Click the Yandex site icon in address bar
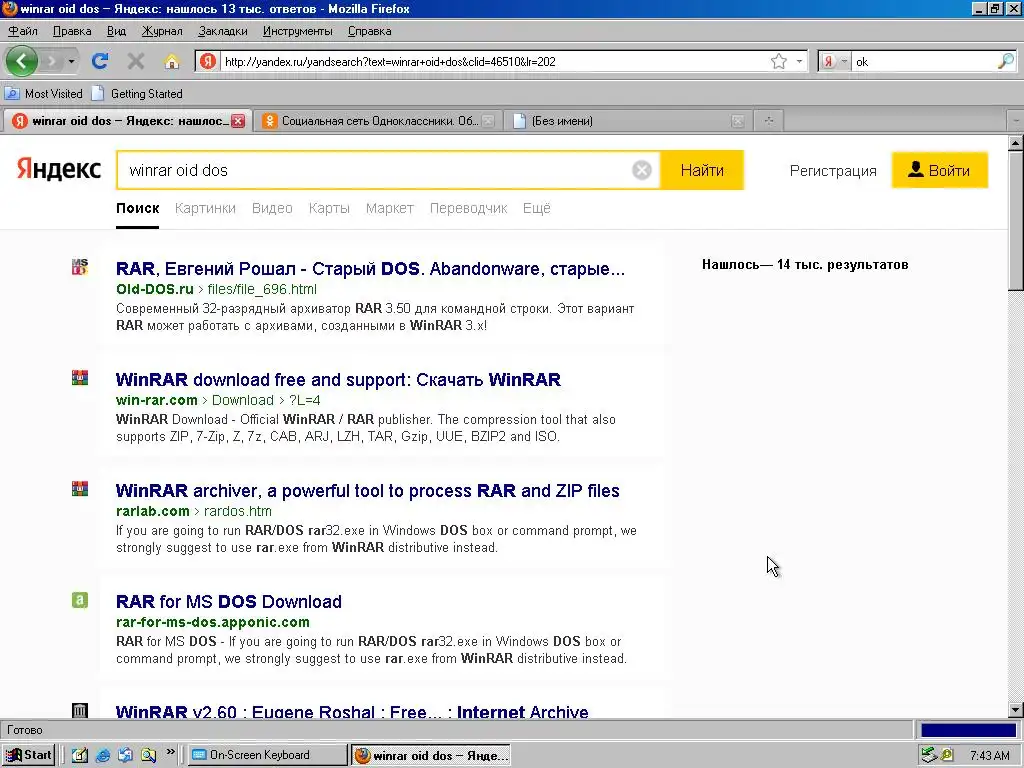The image size is (1024, 768). (208, 61)
